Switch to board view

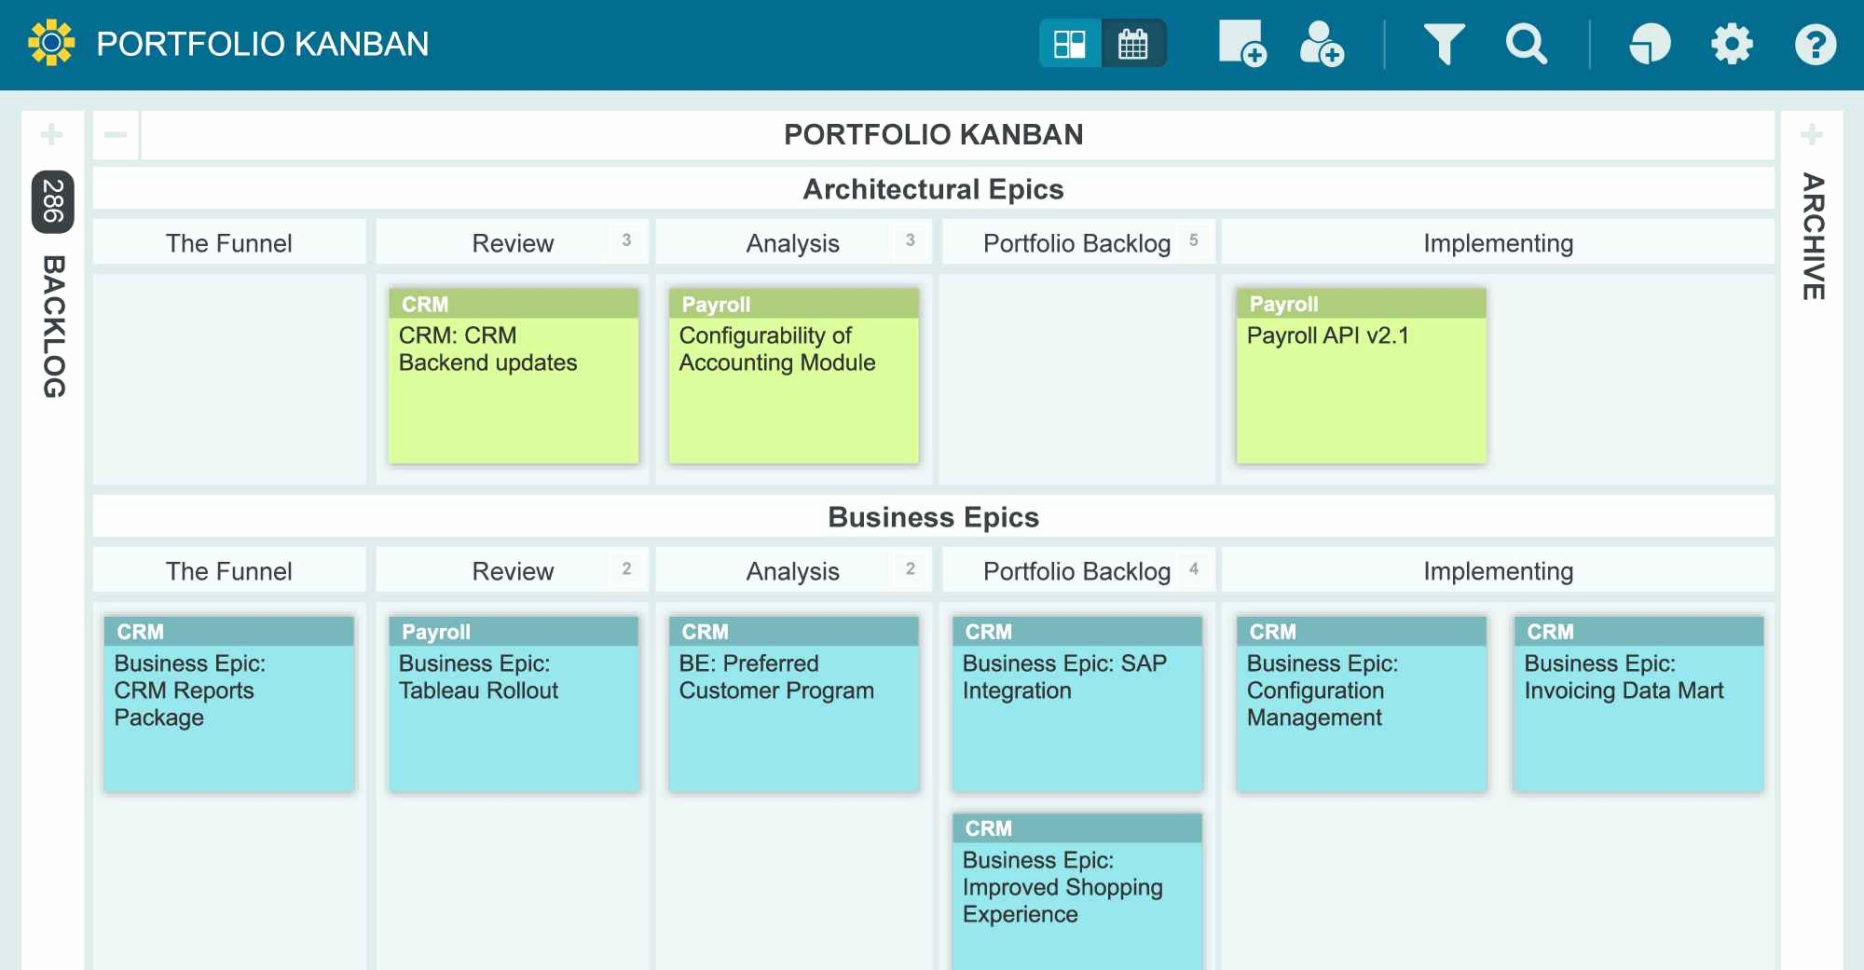coord(1069,43)
